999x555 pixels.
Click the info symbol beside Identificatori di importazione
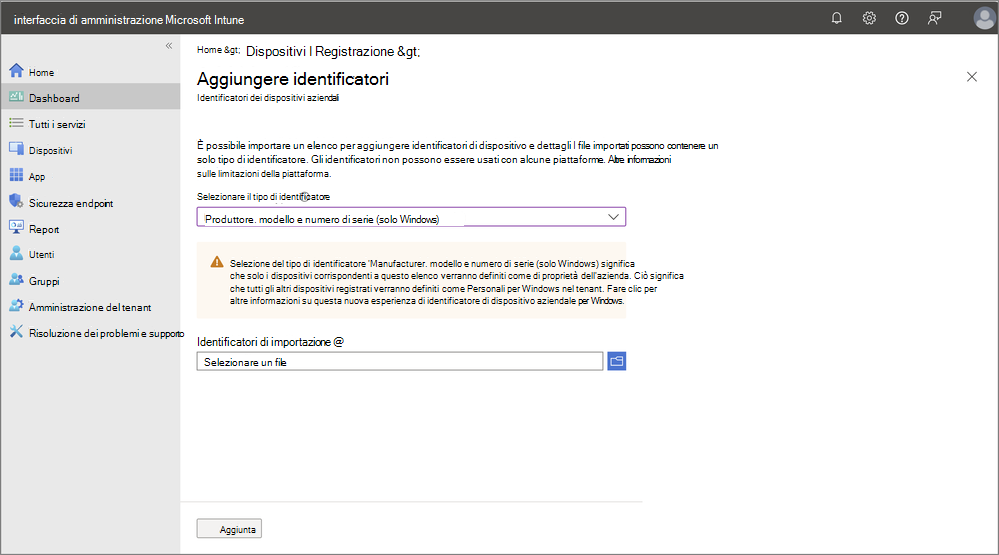click(338, 342)
